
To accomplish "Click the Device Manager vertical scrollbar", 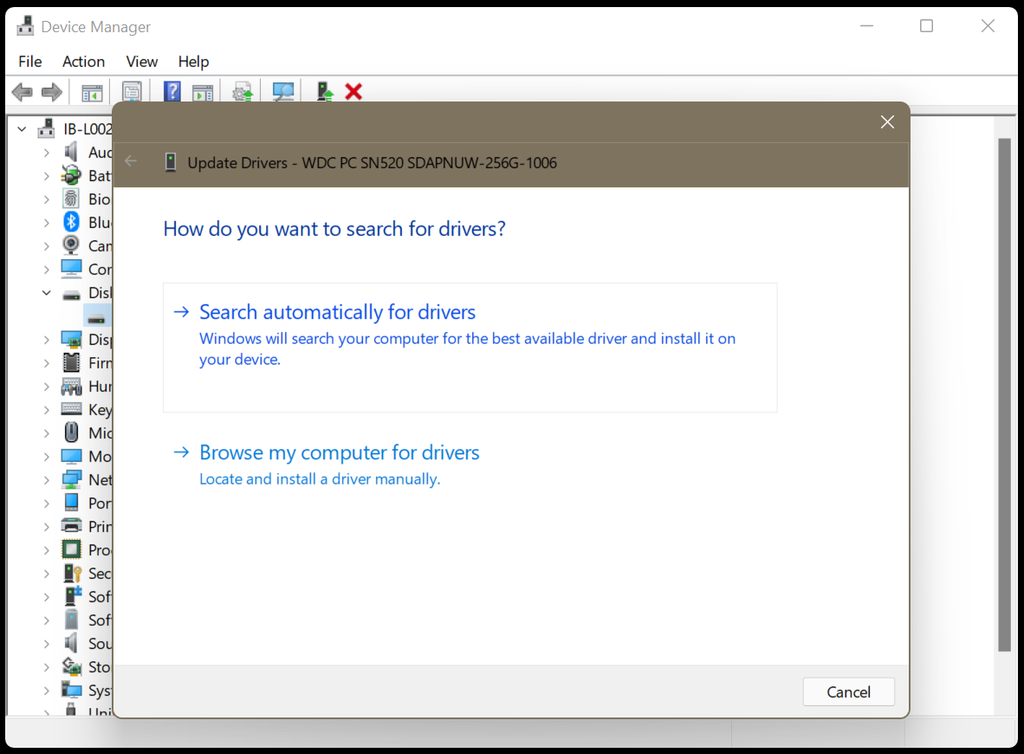I will coord(1004,394).
